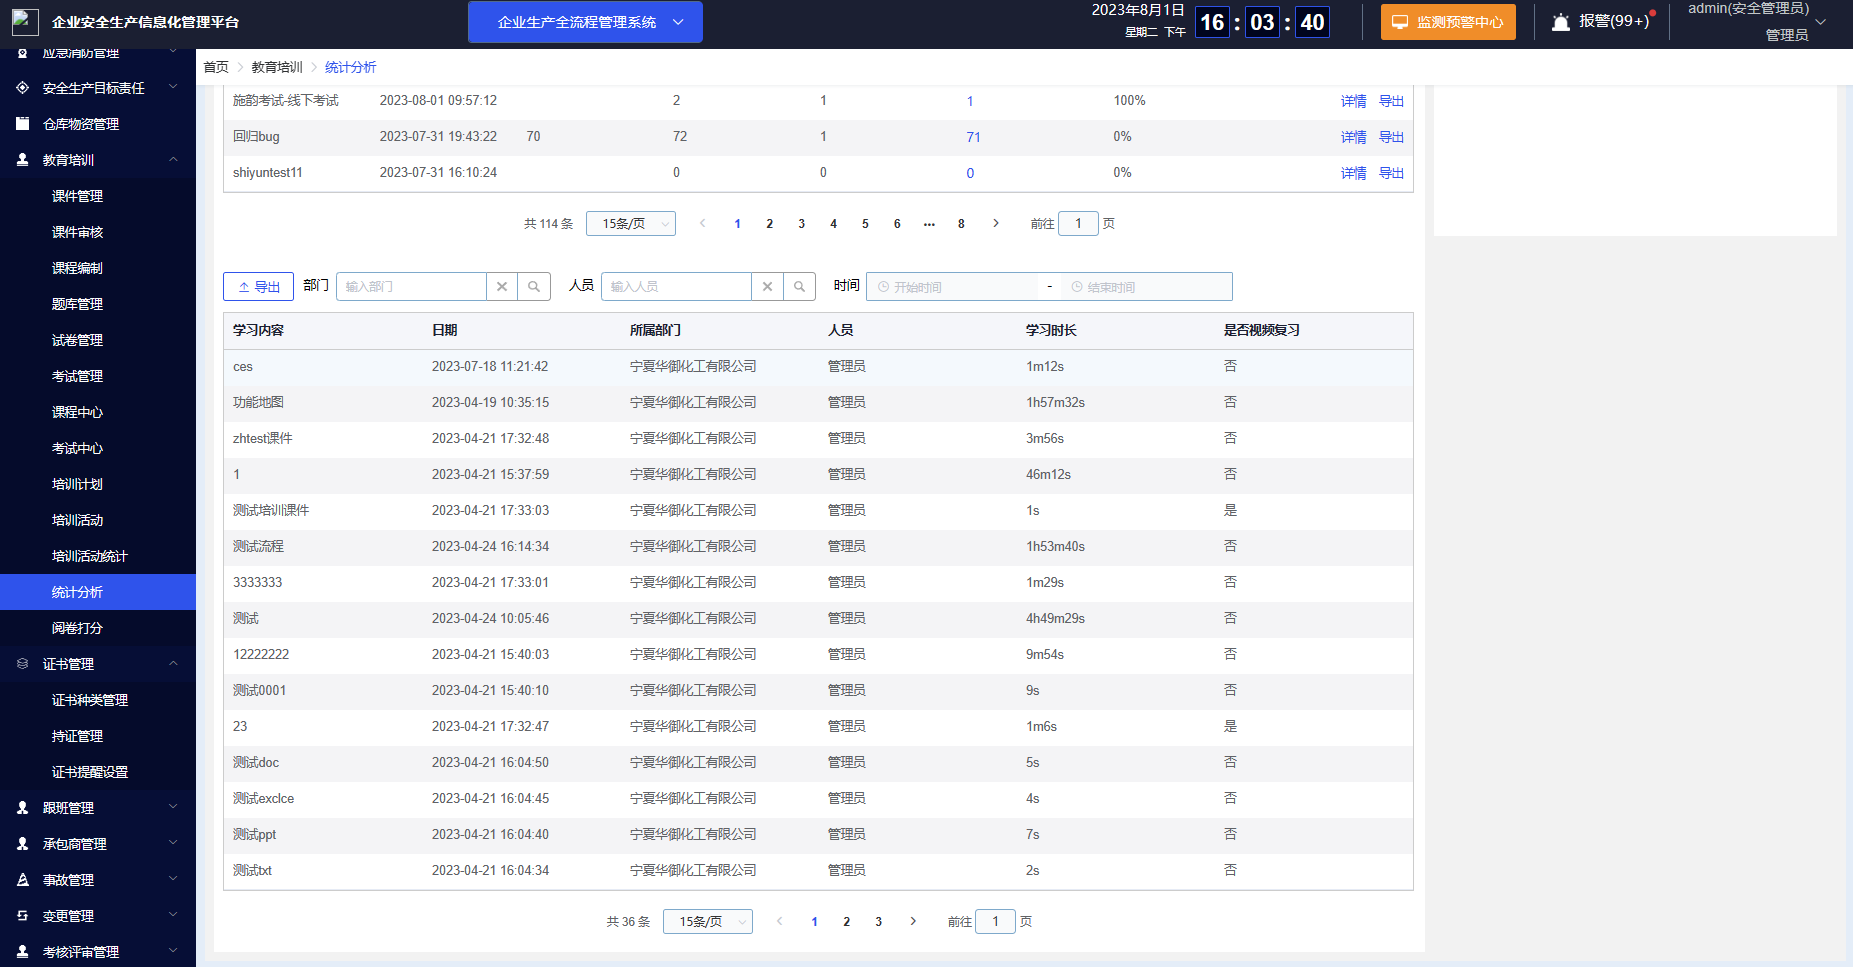Click 导出 for the shiyuntest11 row
1853x967 pixels.
1391,173
